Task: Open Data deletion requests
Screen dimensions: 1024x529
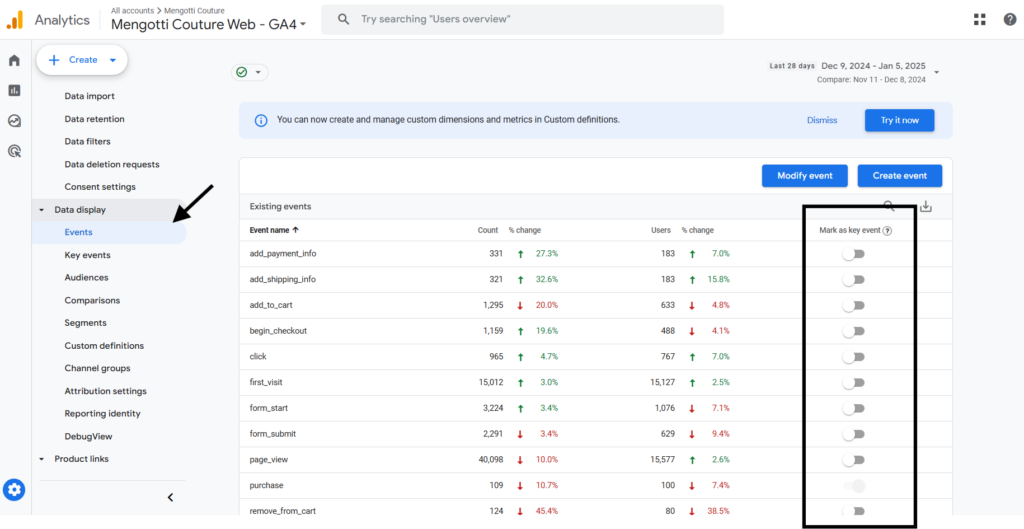Action: coord(112,165)
